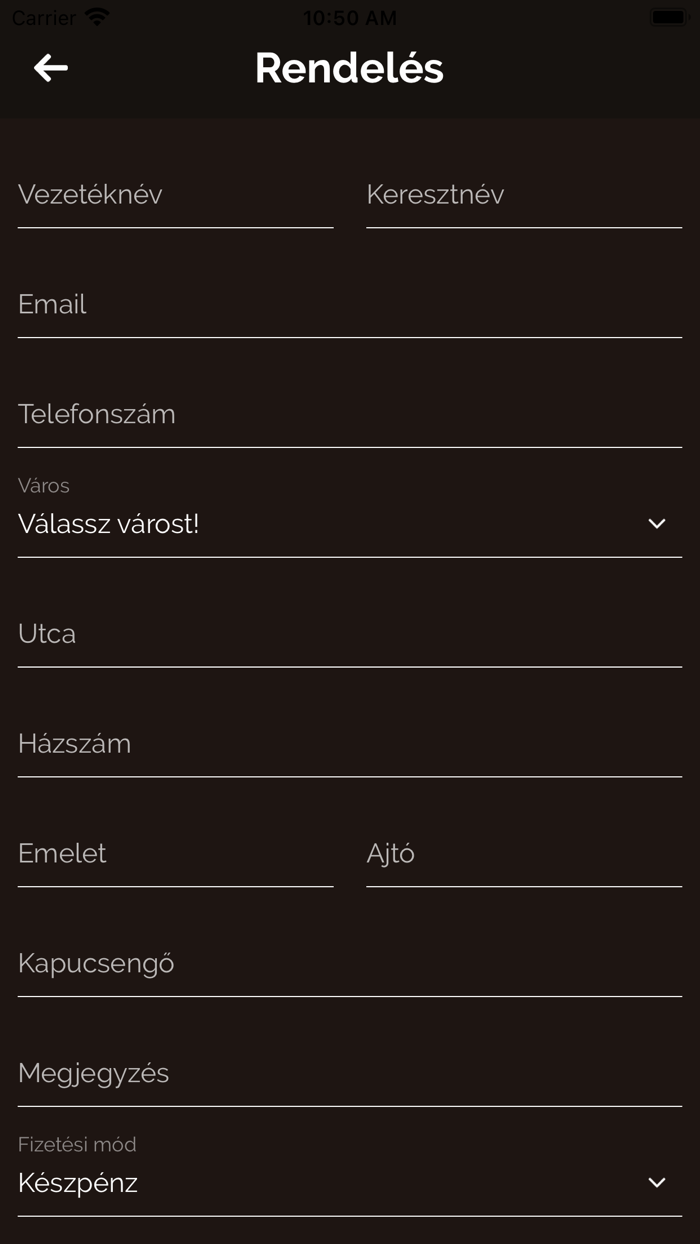Focus the Kapucsengő doorbell field
This screenshot has height=1244, width=700.
tap(349, 964)
